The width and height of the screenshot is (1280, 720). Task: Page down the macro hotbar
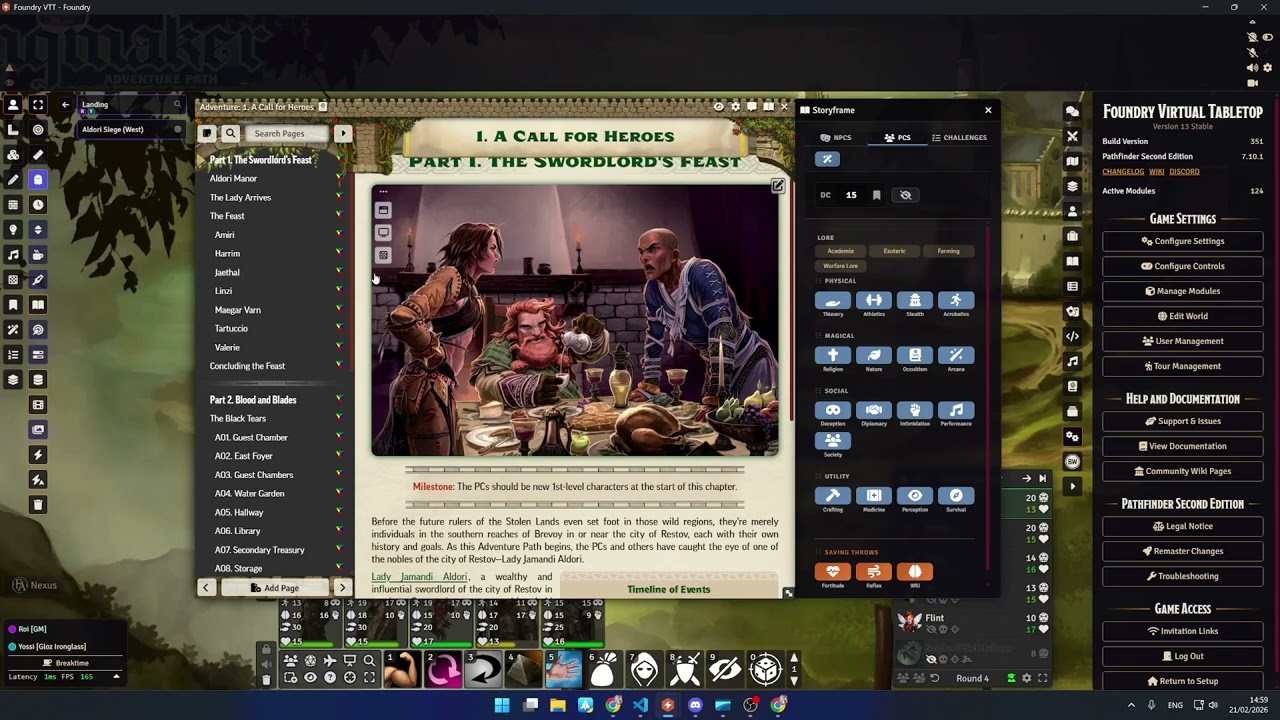794,680
